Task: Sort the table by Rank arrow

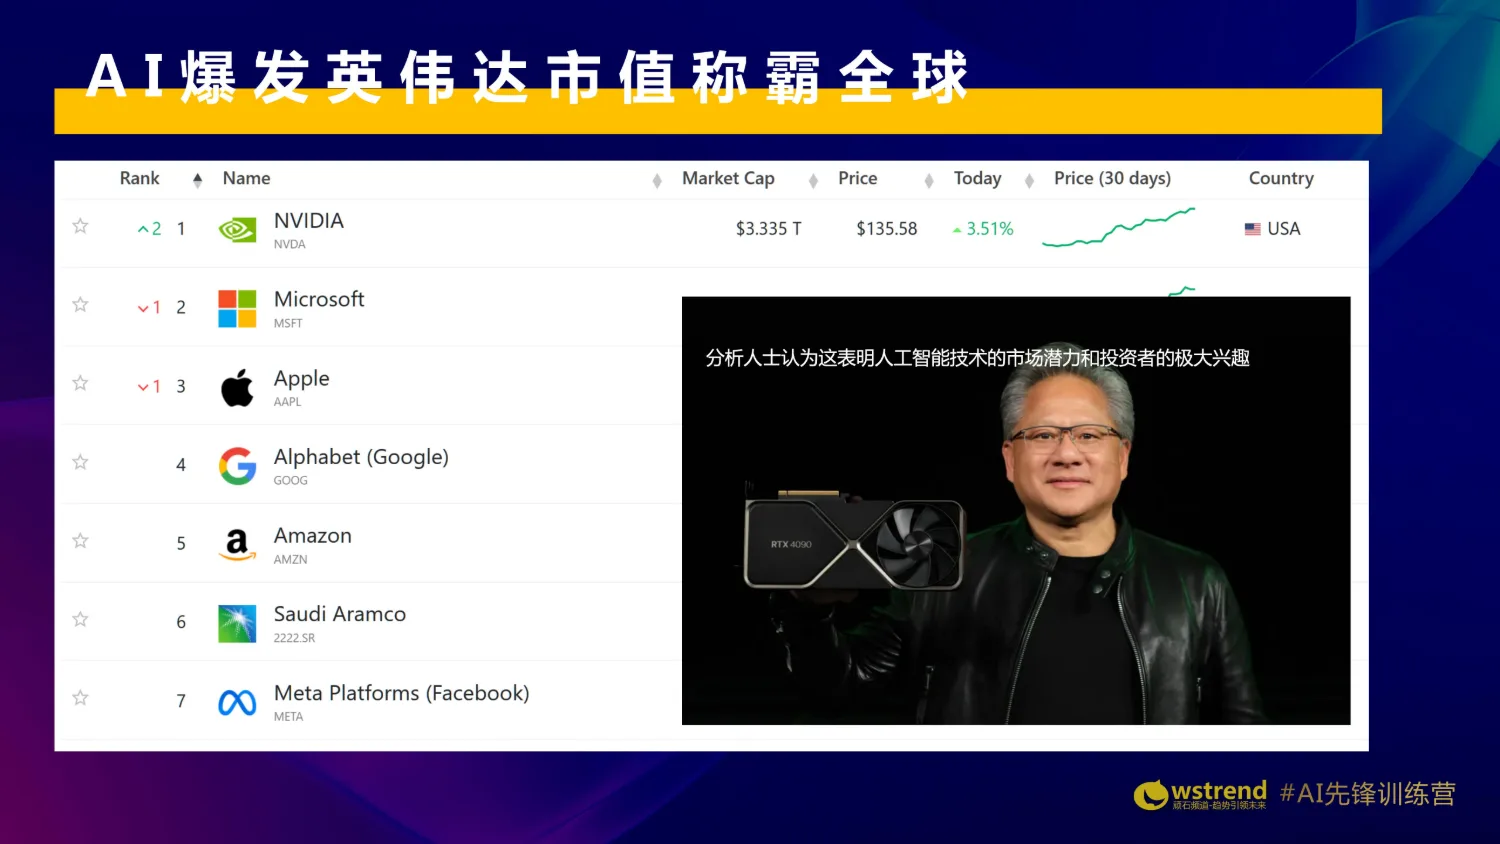Action: click(197, 180)
